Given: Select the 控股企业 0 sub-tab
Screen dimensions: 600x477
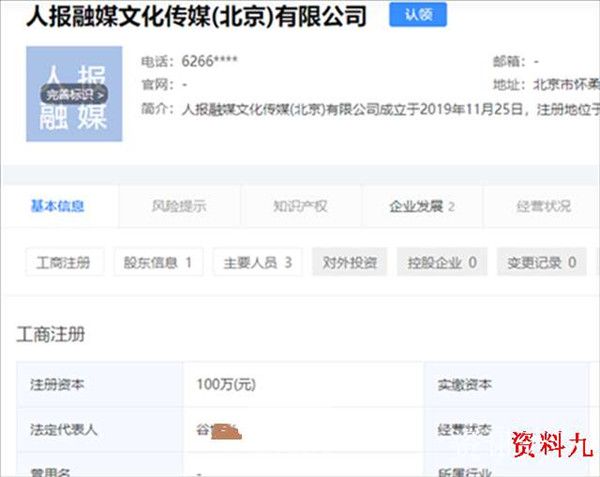Looking at the screenshot, I should point(442,262).
